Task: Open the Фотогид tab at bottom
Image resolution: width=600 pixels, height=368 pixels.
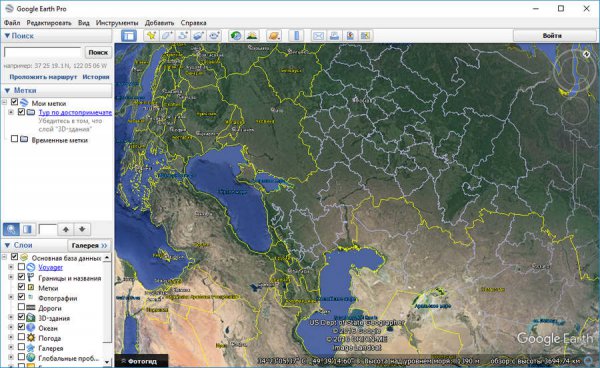Action: coord(142,361)
